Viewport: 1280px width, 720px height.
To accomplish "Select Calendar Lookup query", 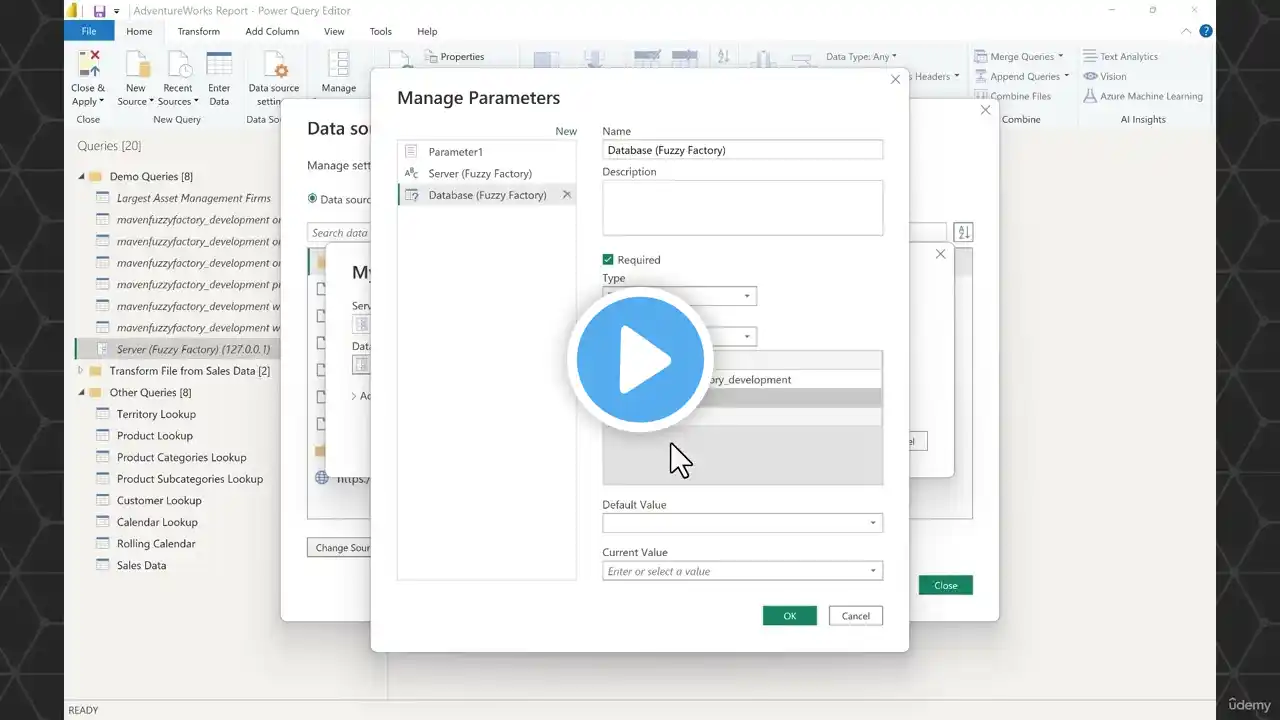I will (157, 522).
